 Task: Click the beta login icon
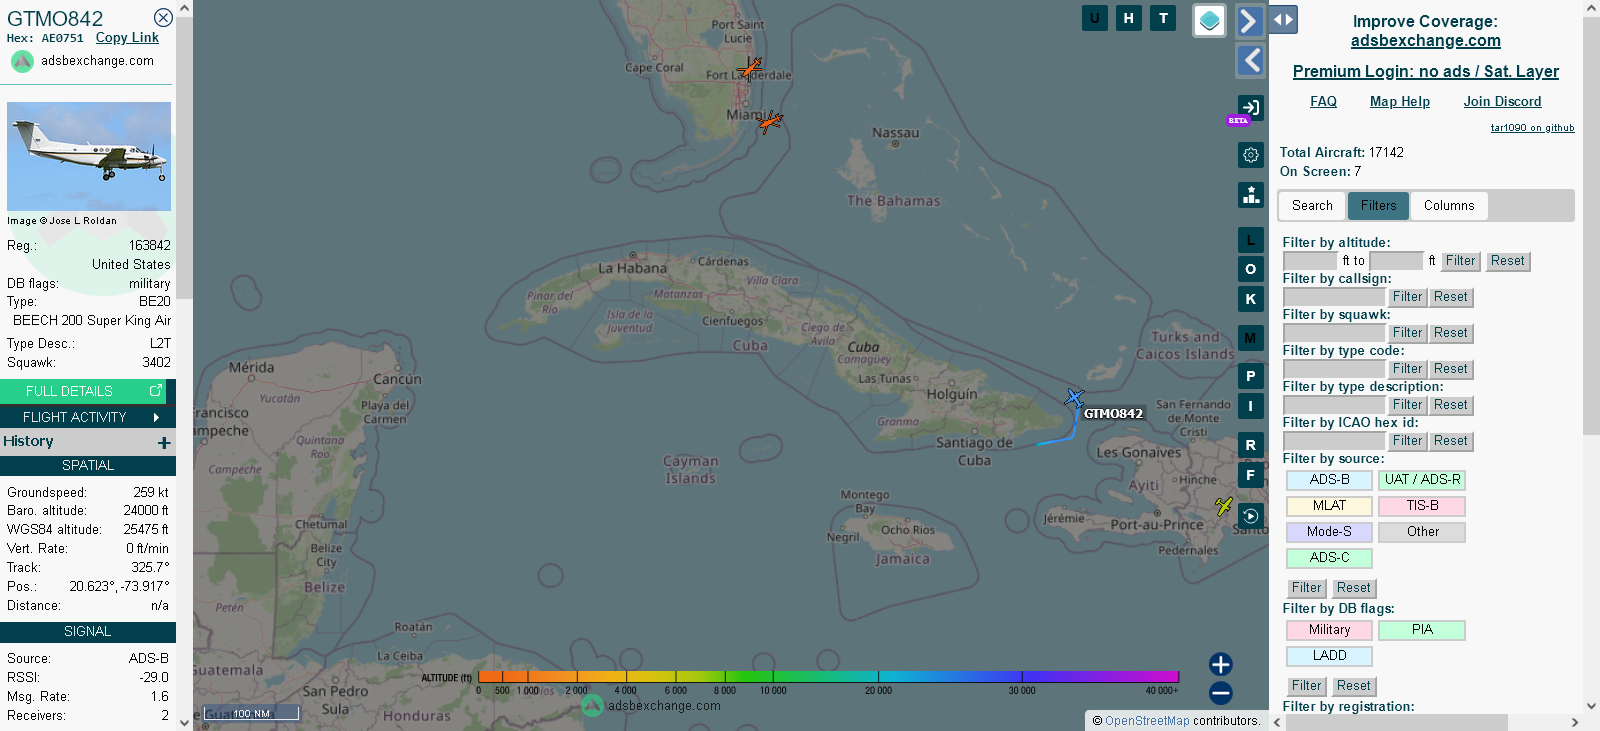(x=1250, y=107)
